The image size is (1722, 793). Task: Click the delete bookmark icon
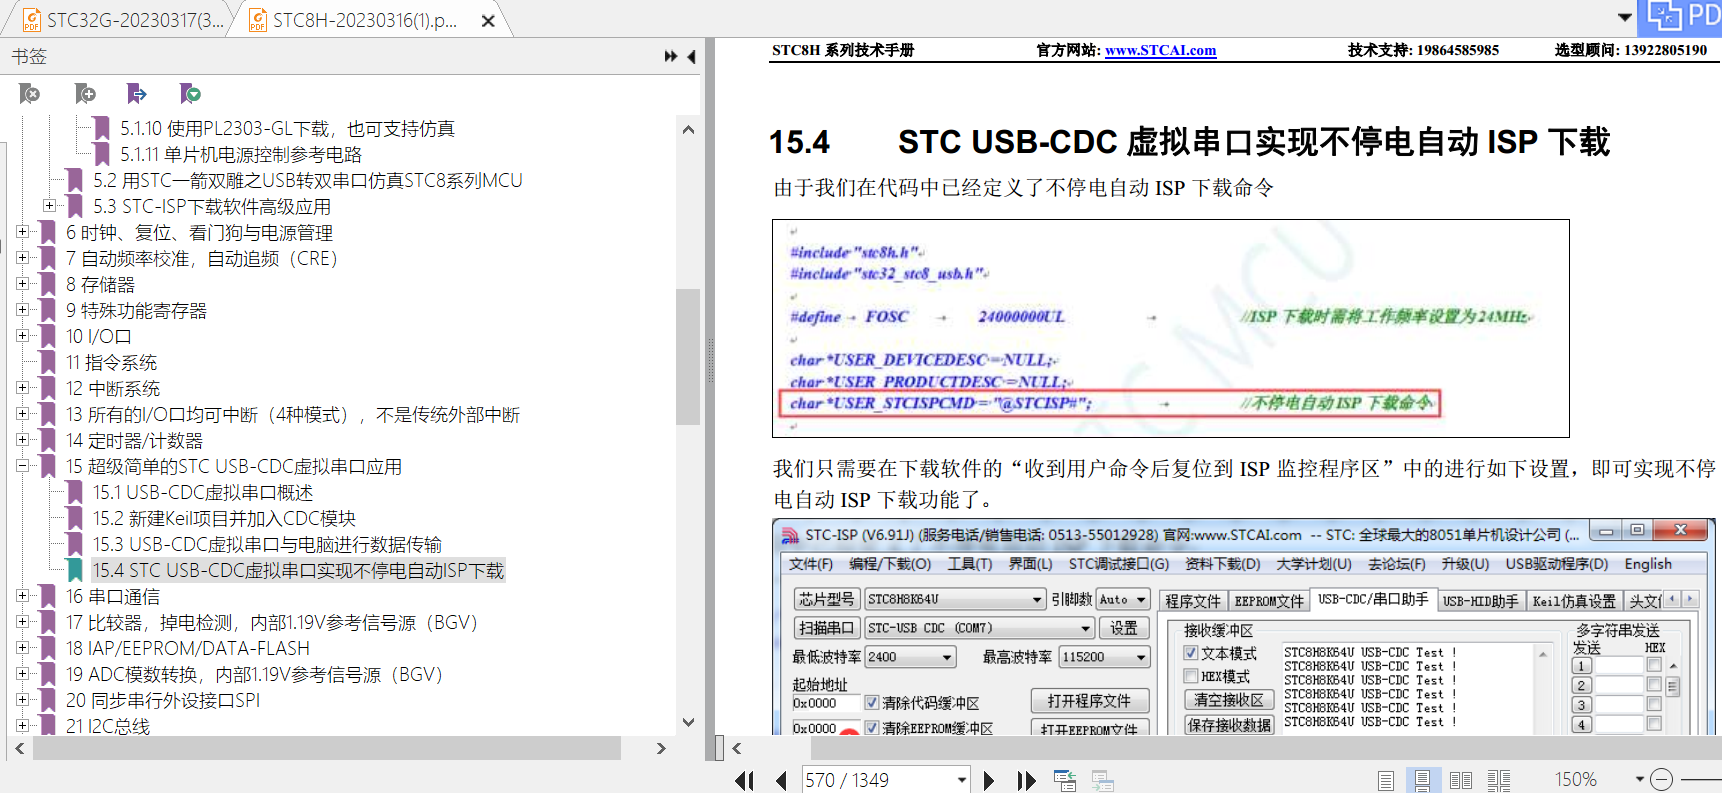pos(30,94)
